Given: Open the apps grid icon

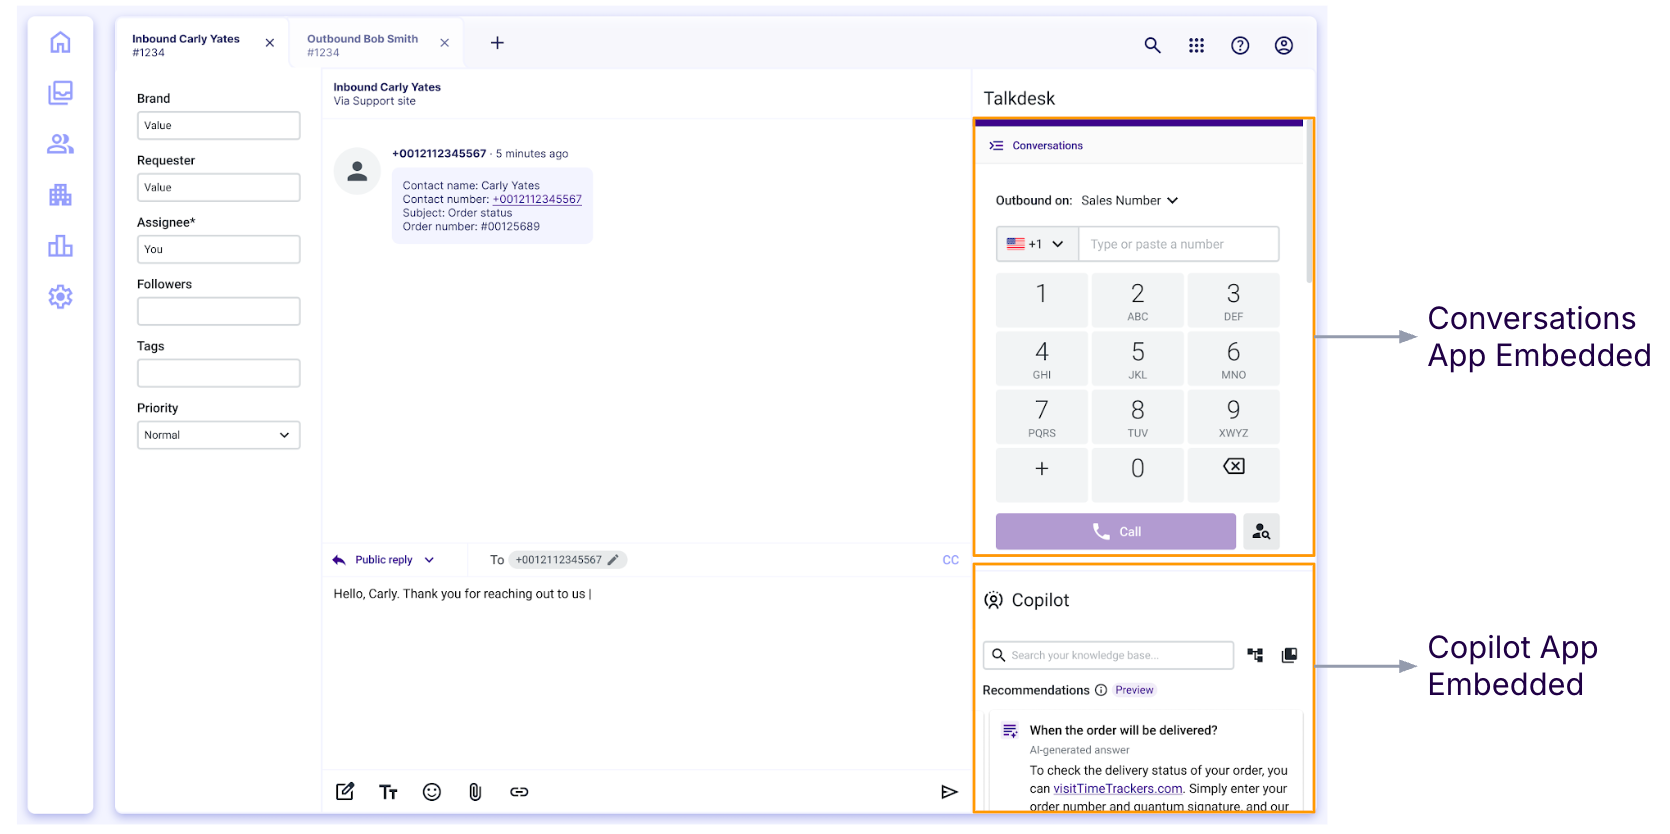Looking at the screenshot, I should click(1196, 45).
